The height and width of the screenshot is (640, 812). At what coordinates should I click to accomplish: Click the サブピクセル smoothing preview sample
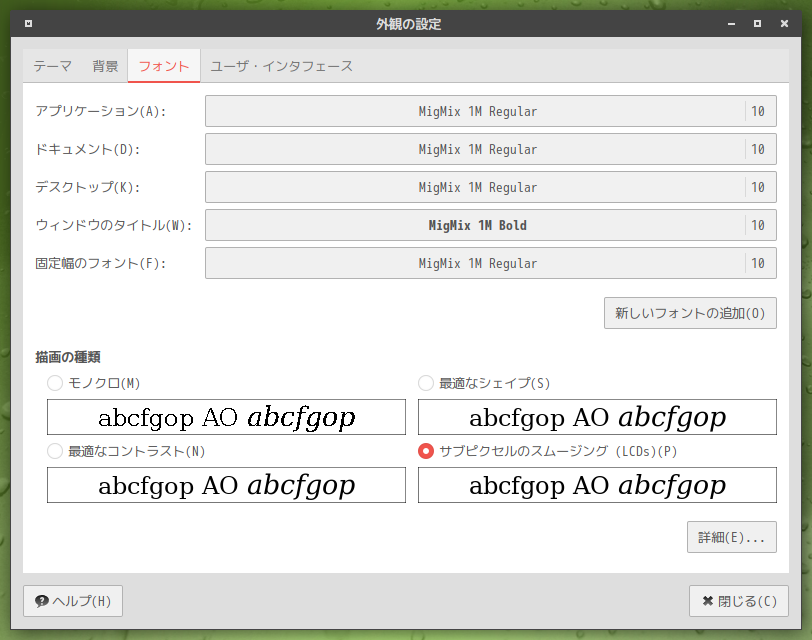point(597,485)
